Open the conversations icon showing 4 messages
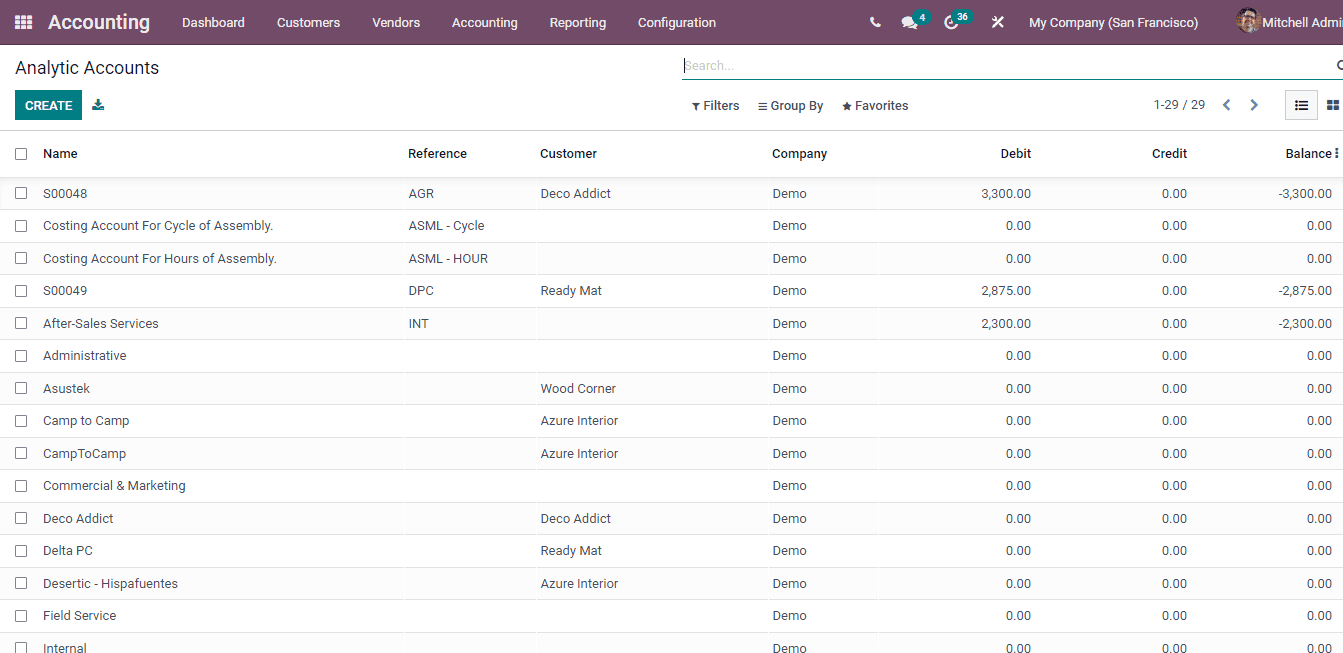The width and height of the screenshot is (1343, 653). (910, 22)
